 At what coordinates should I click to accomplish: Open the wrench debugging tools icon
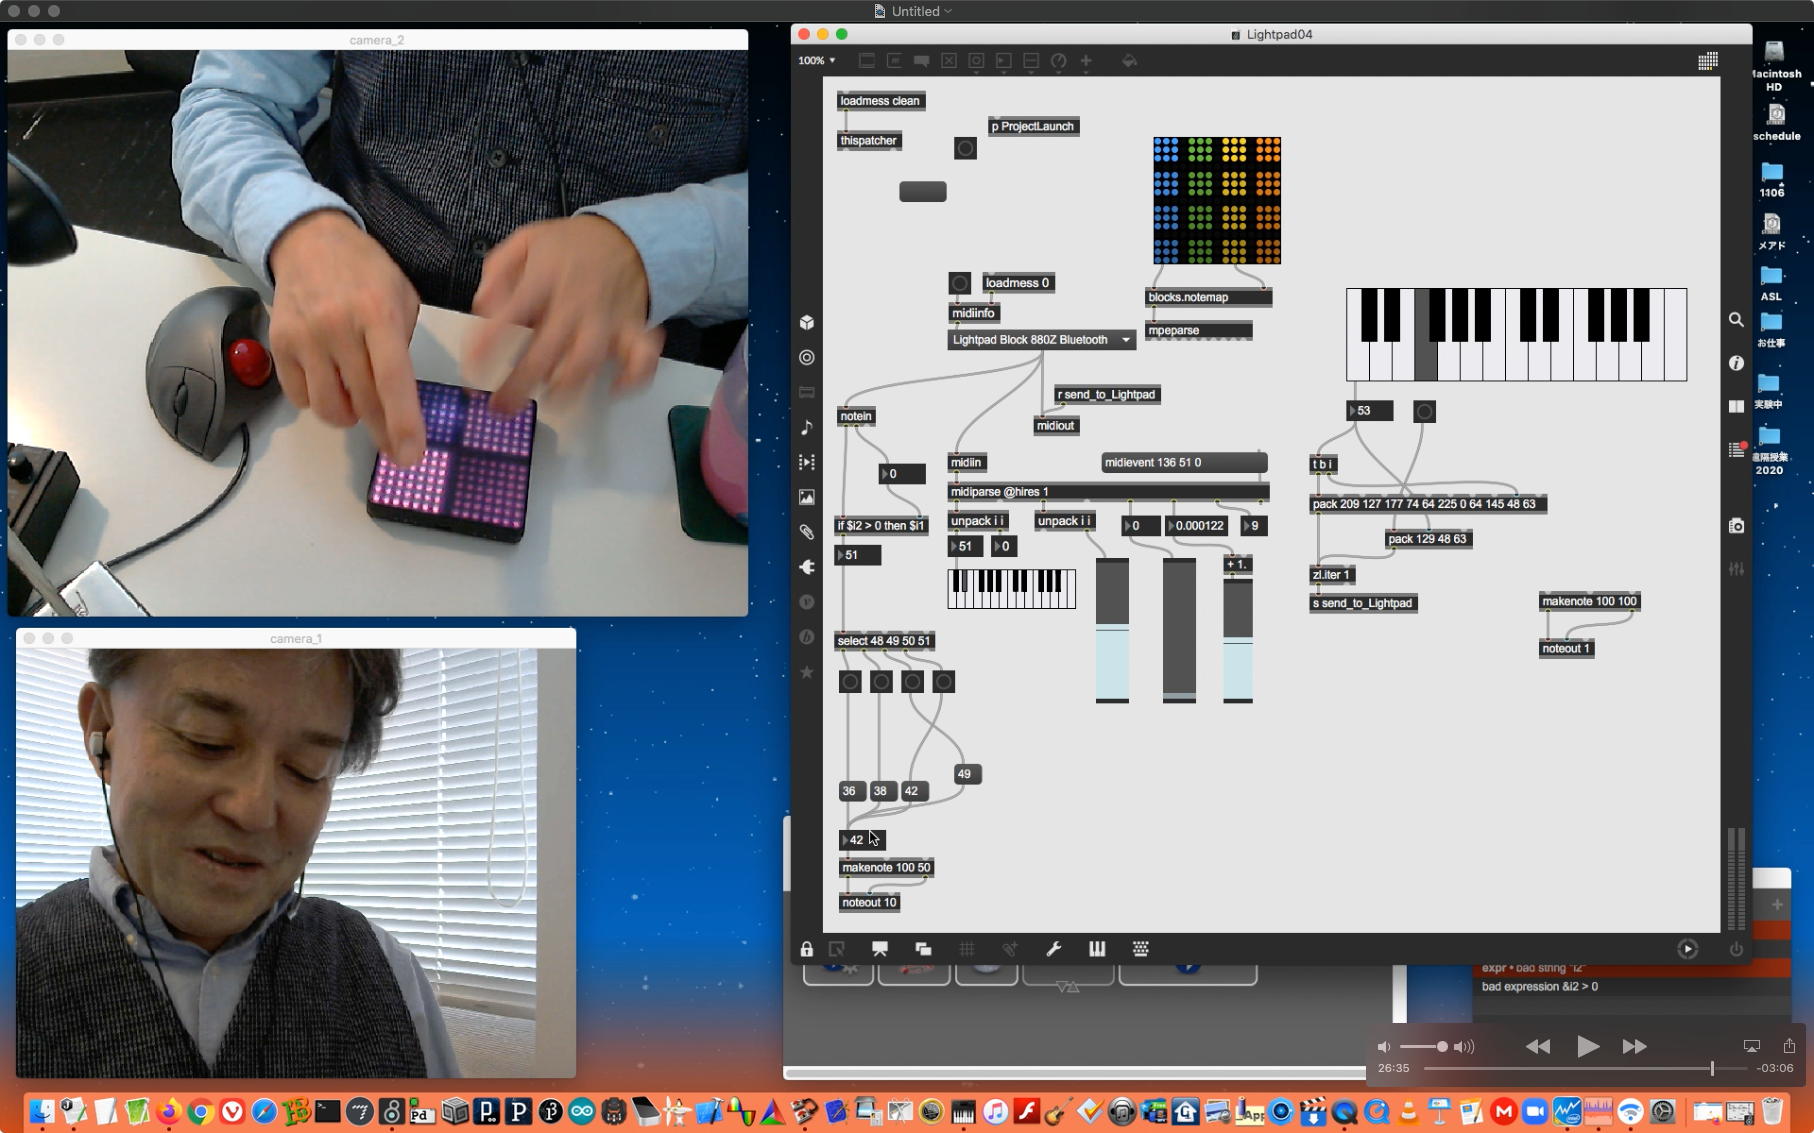click(1053, 949)
